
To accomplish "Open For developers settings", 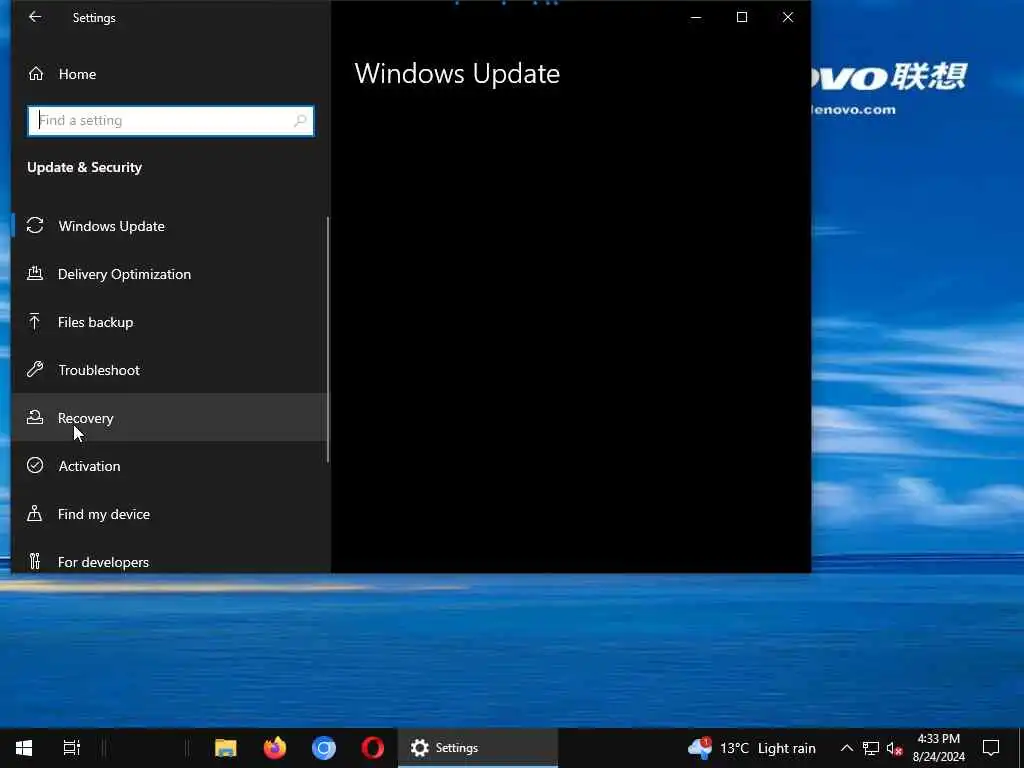I will [x=170, y=562].
